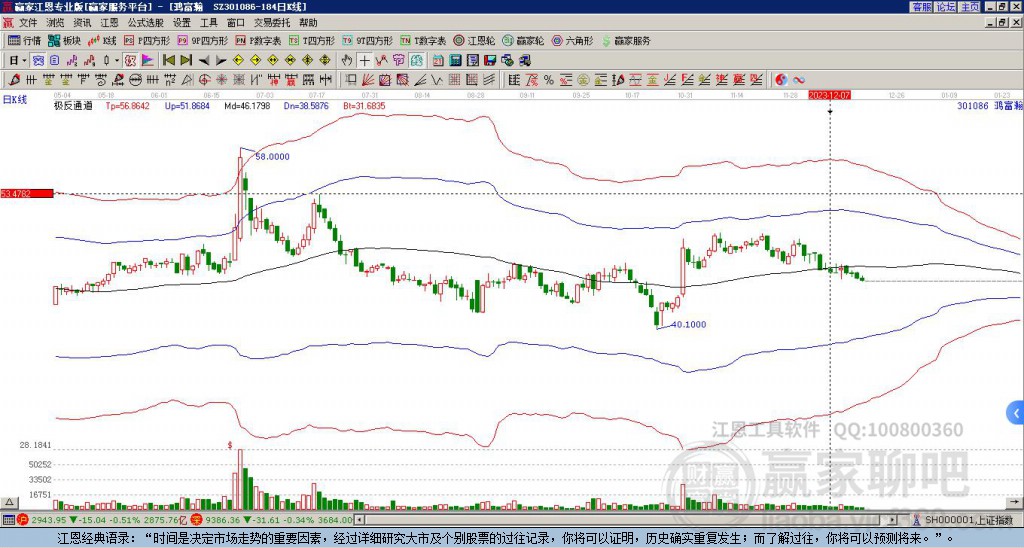This screenshot has width=1024, height=548.
Task: Open the 板块 sector panel
Action: (x=64, y=40)
